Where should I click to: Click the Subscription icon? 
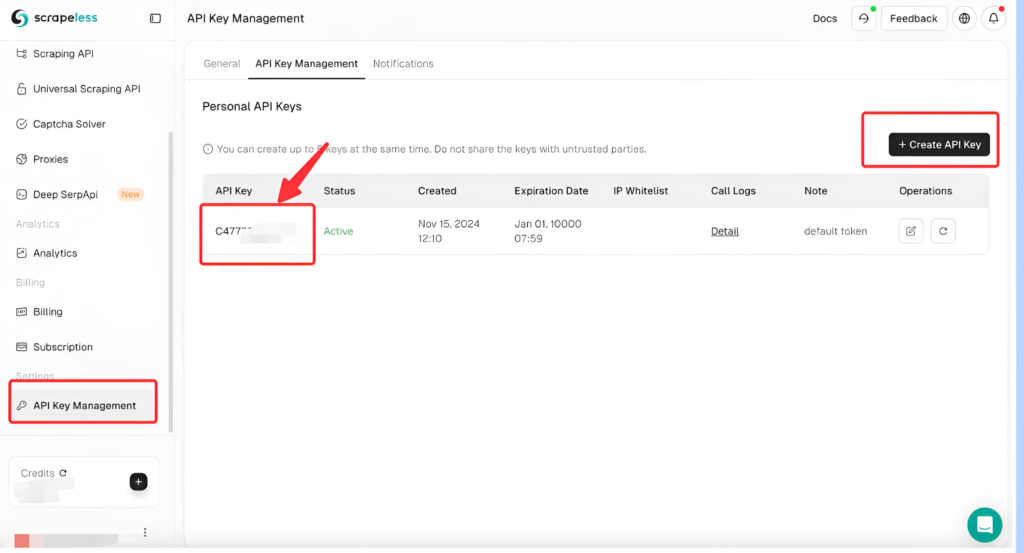pos(22,347)
